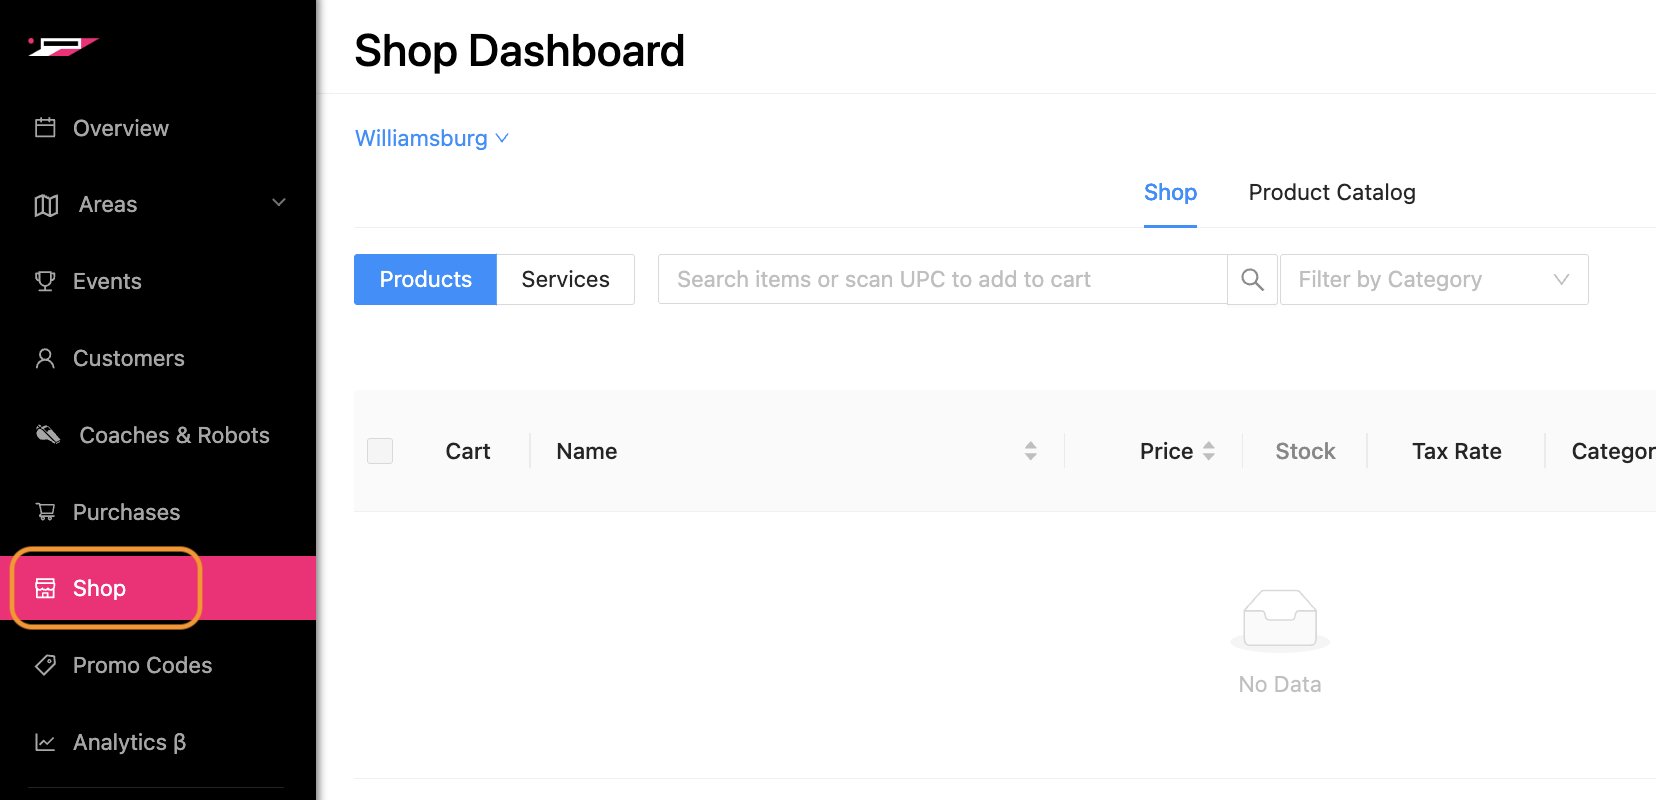The image size is (1656, 800).
Task: Focus the search items or UPC field
Action: [x=941, y=280]
